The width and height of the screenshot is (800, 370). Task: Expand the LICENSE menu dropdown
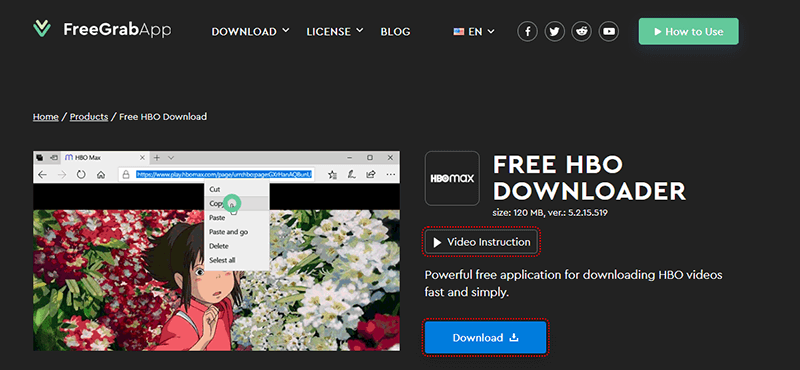click(x=335, y=32)
